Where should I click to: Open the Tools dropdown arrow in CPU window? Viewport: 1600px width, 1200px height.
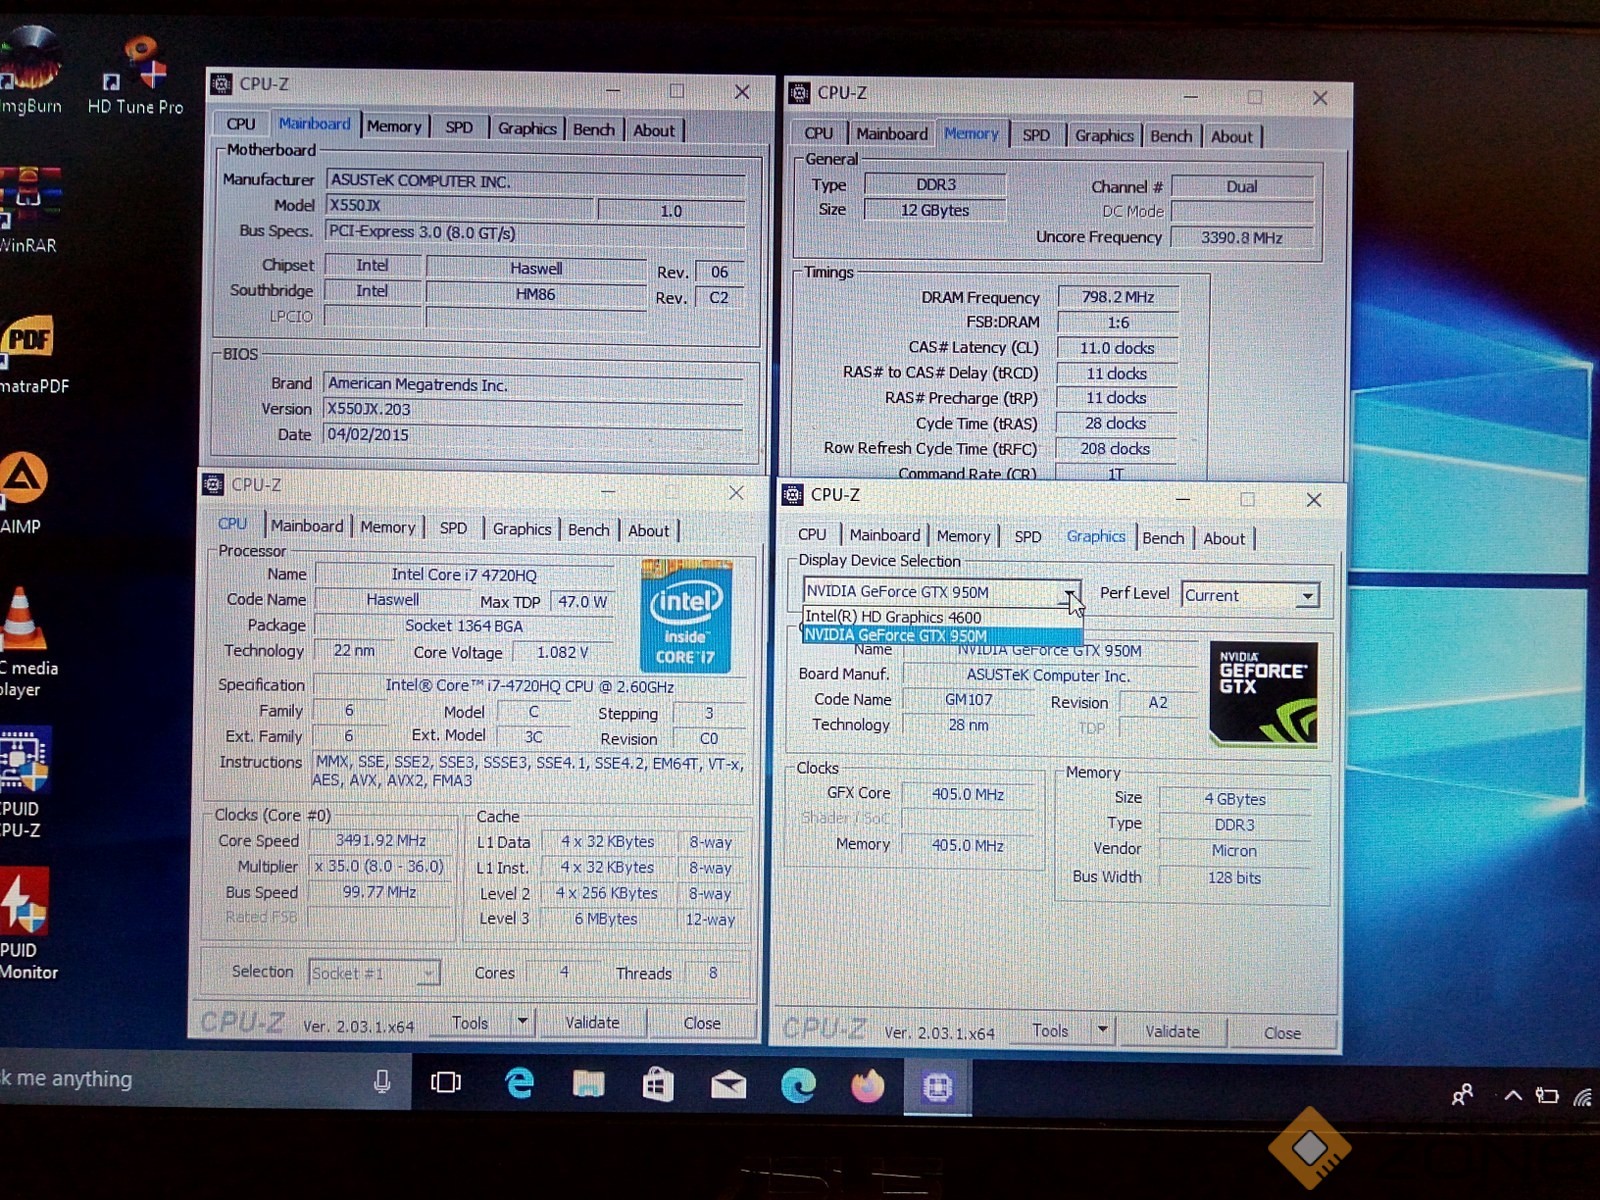click(522, 1022)
